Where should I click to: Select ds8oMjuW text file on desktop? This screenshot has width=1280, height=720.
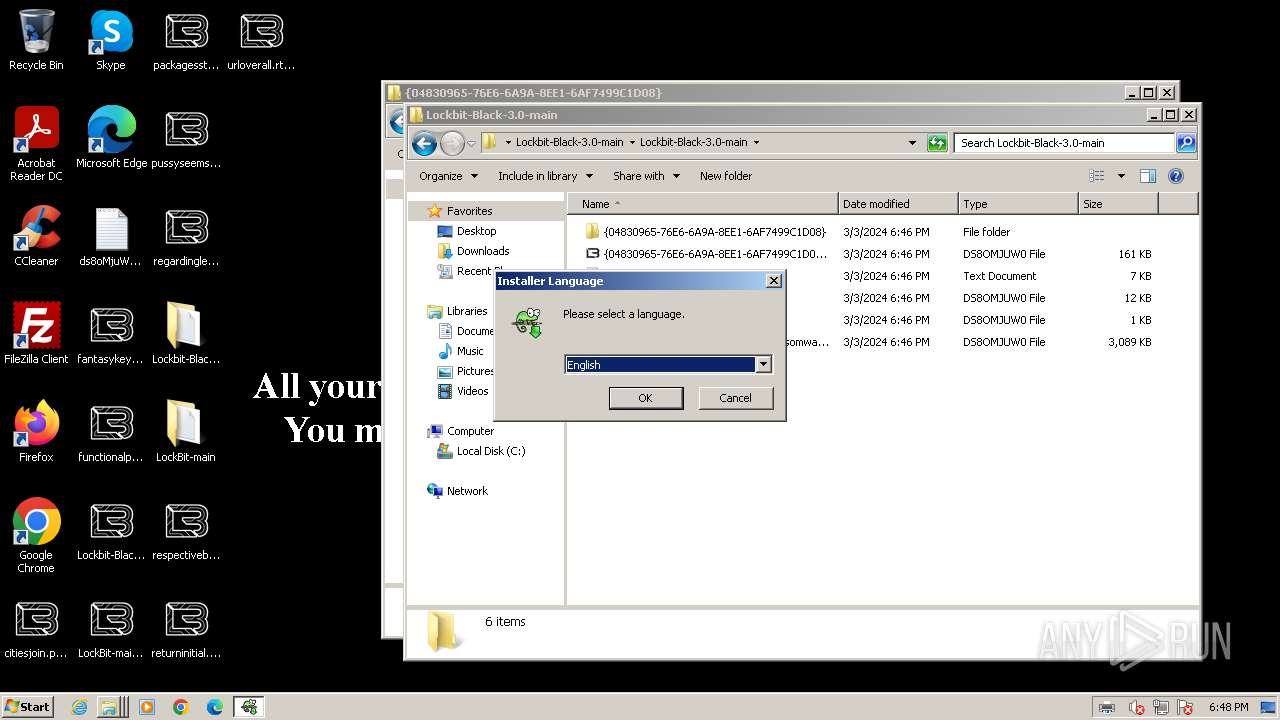click(x=111, y=237)
